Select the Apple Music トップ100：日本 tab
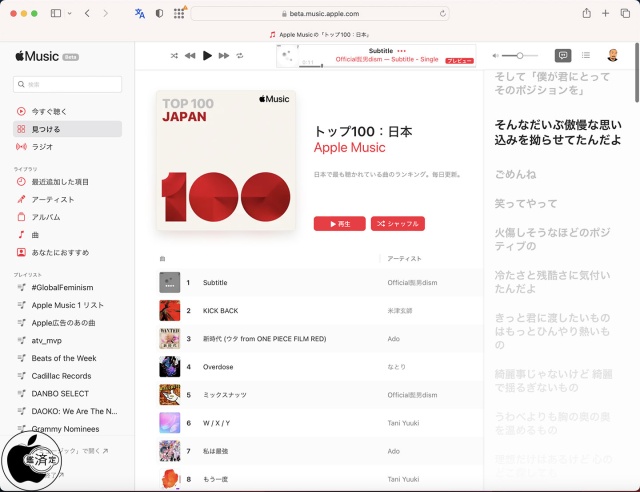The image size is (640, 492). [320, 35]
